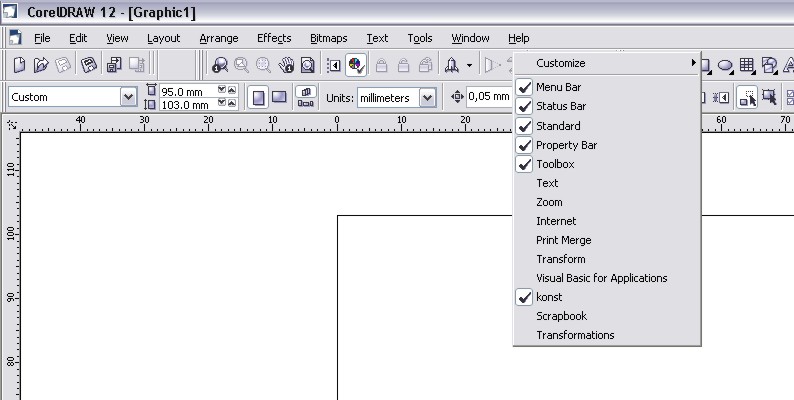Open the Arrange menu
794x400 pixels.
[x=219, y=38]
